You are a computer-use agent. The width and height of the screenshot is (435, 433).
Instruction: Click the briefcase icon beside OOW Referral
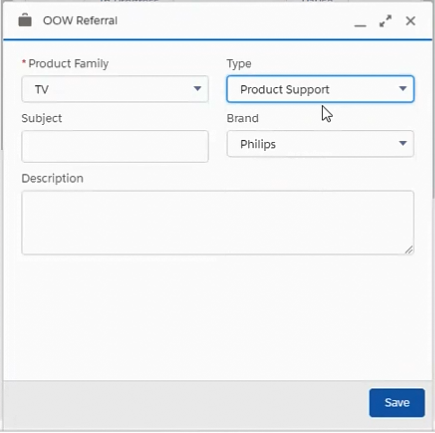pyautogui.click(x=25, y=21)
